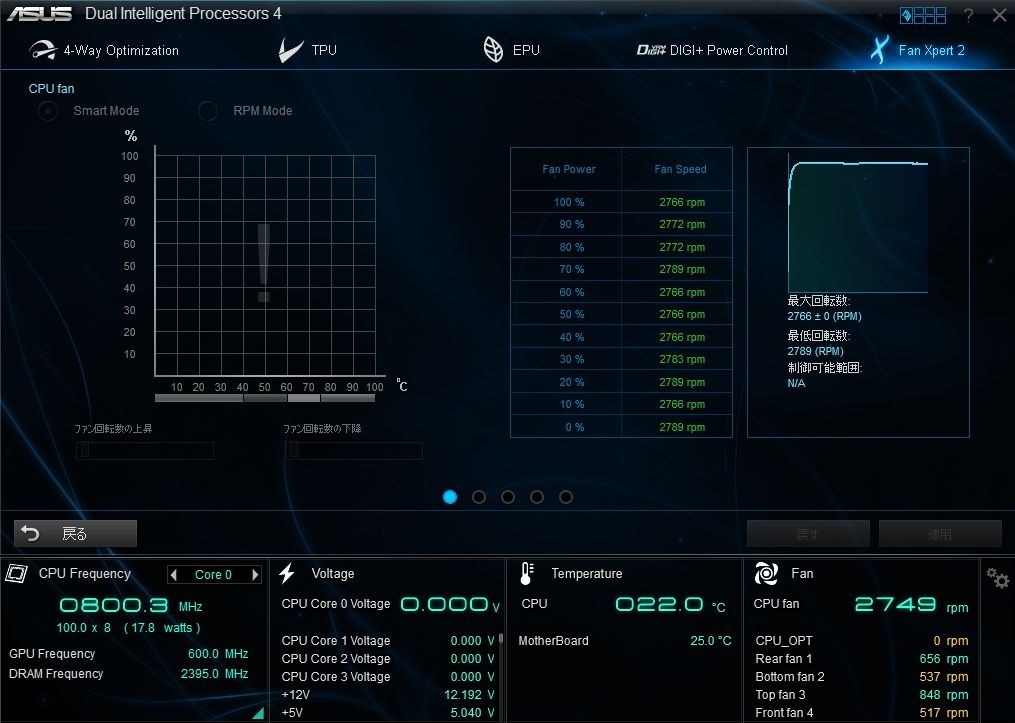1015x723 pixels.
Task: Close the Dual Intelligent Processors window
Action: 999,16
